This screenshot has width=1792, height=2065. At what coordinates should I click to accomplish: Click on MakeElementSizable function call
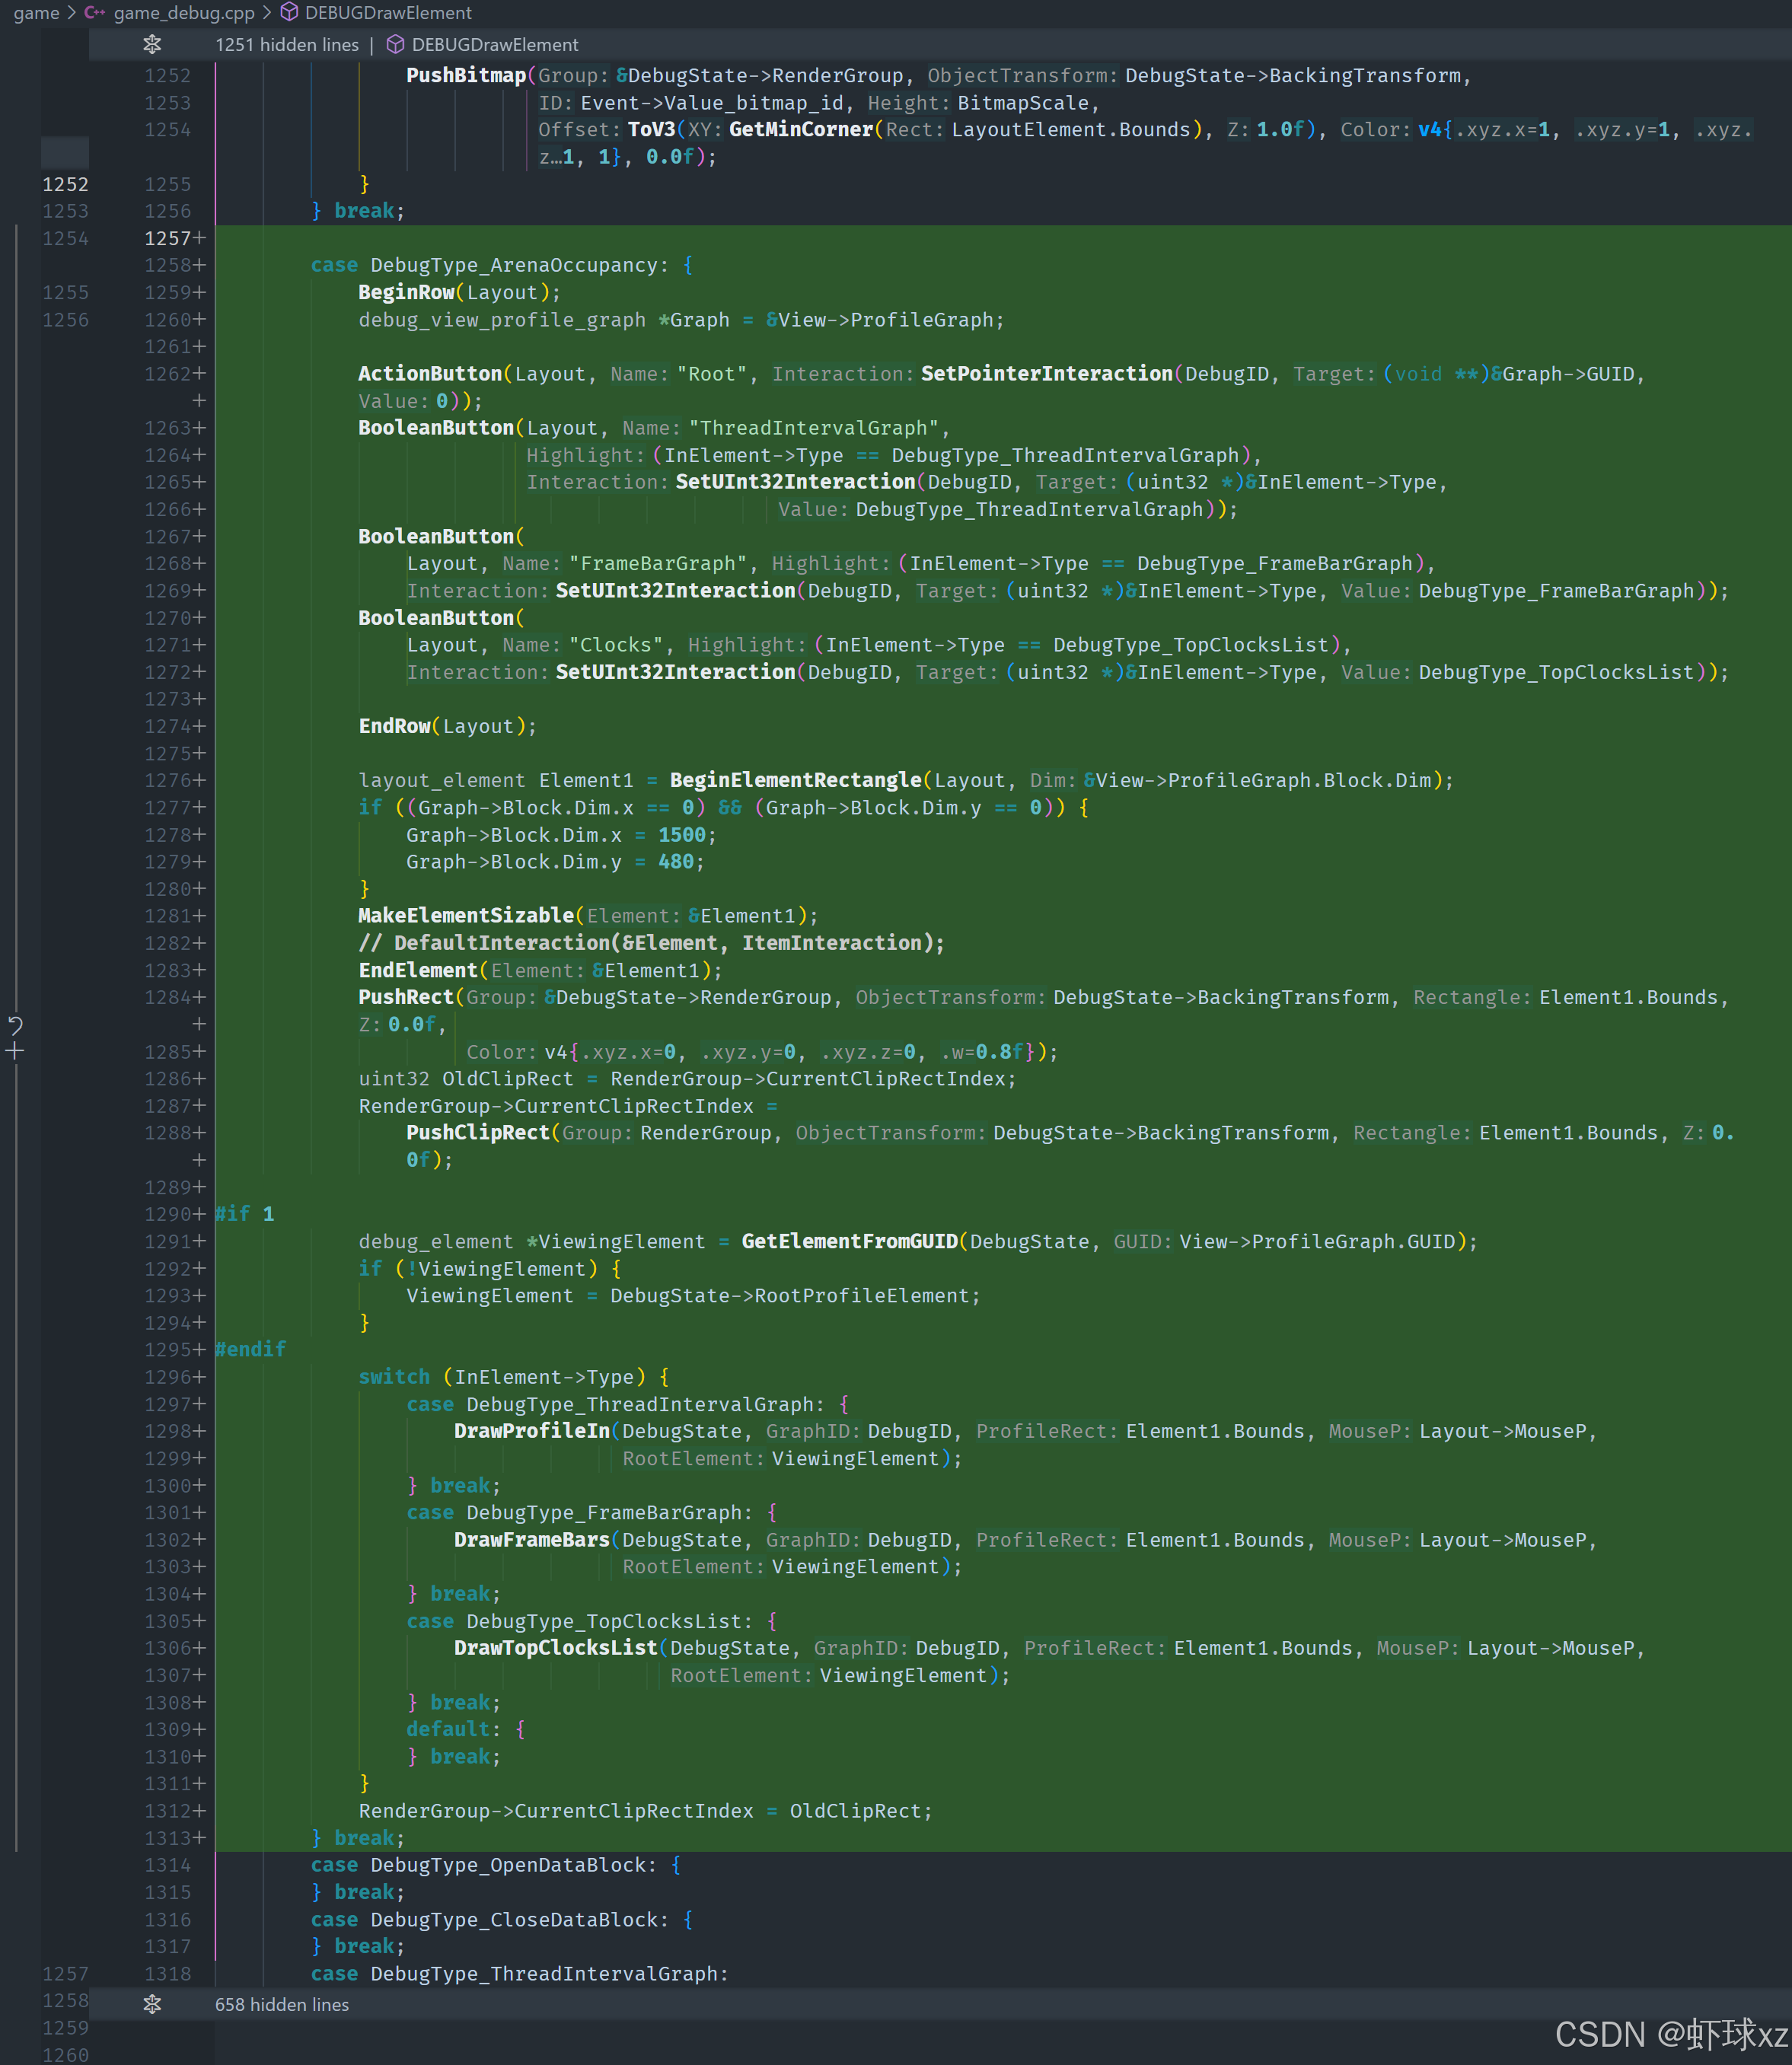coord(466,916)
